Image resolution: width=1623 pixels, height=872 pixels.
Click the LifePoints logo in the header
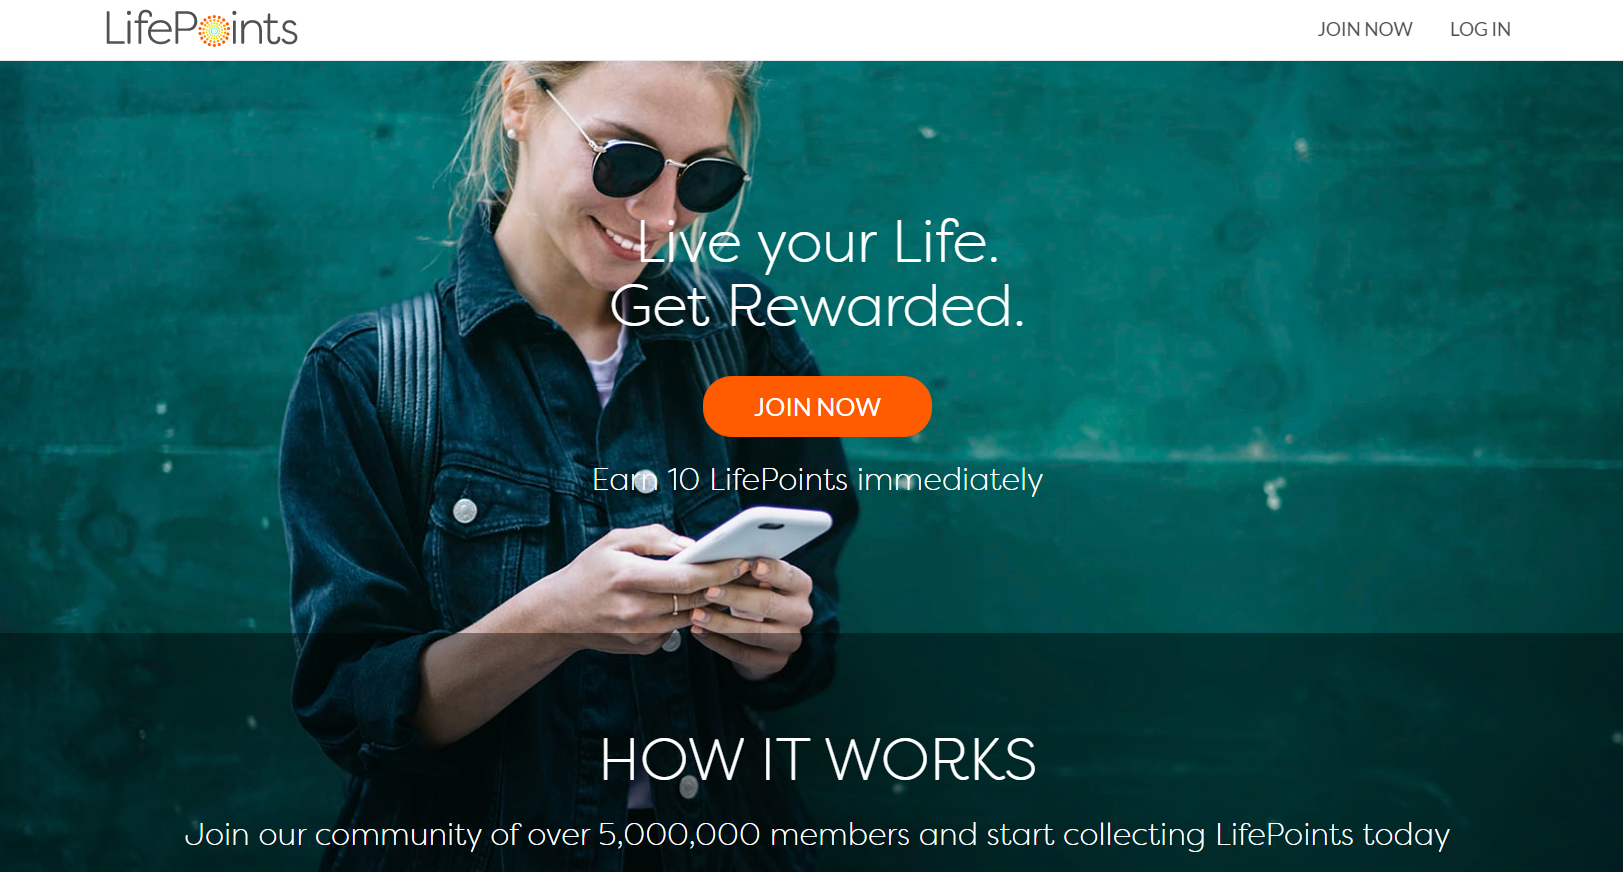202,29
